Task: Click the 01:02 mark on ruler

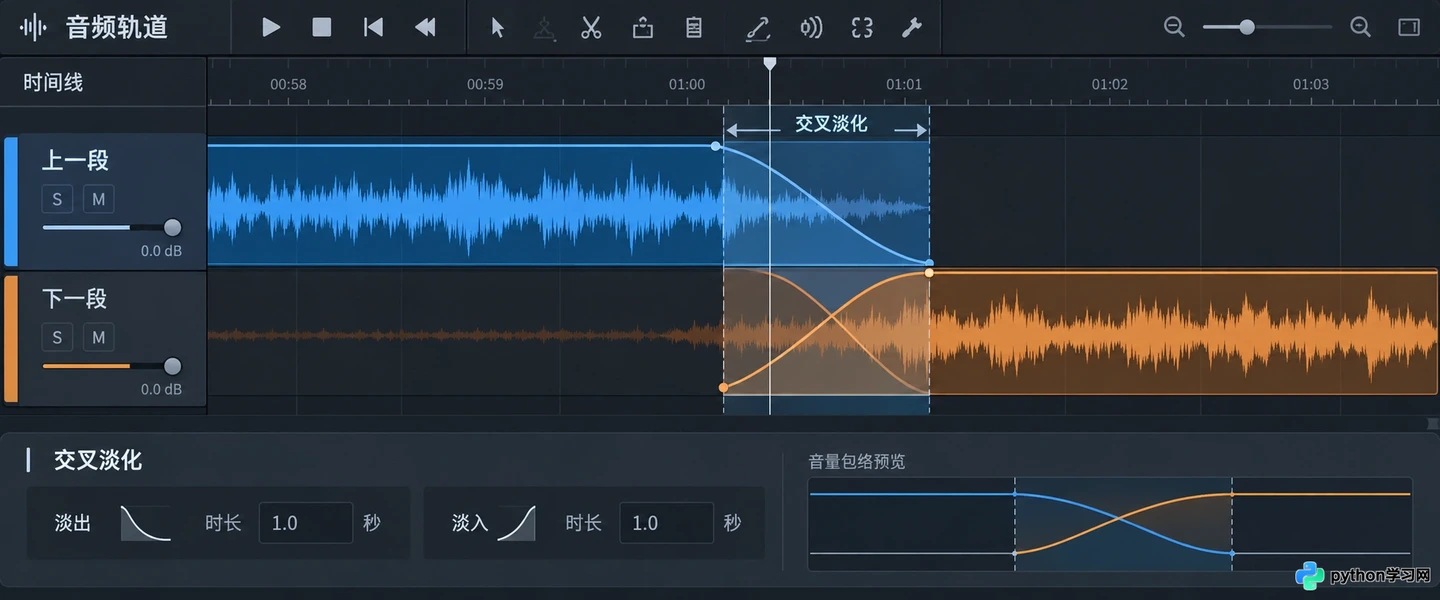Action: pyautogui.click(x=1109, y=84)
